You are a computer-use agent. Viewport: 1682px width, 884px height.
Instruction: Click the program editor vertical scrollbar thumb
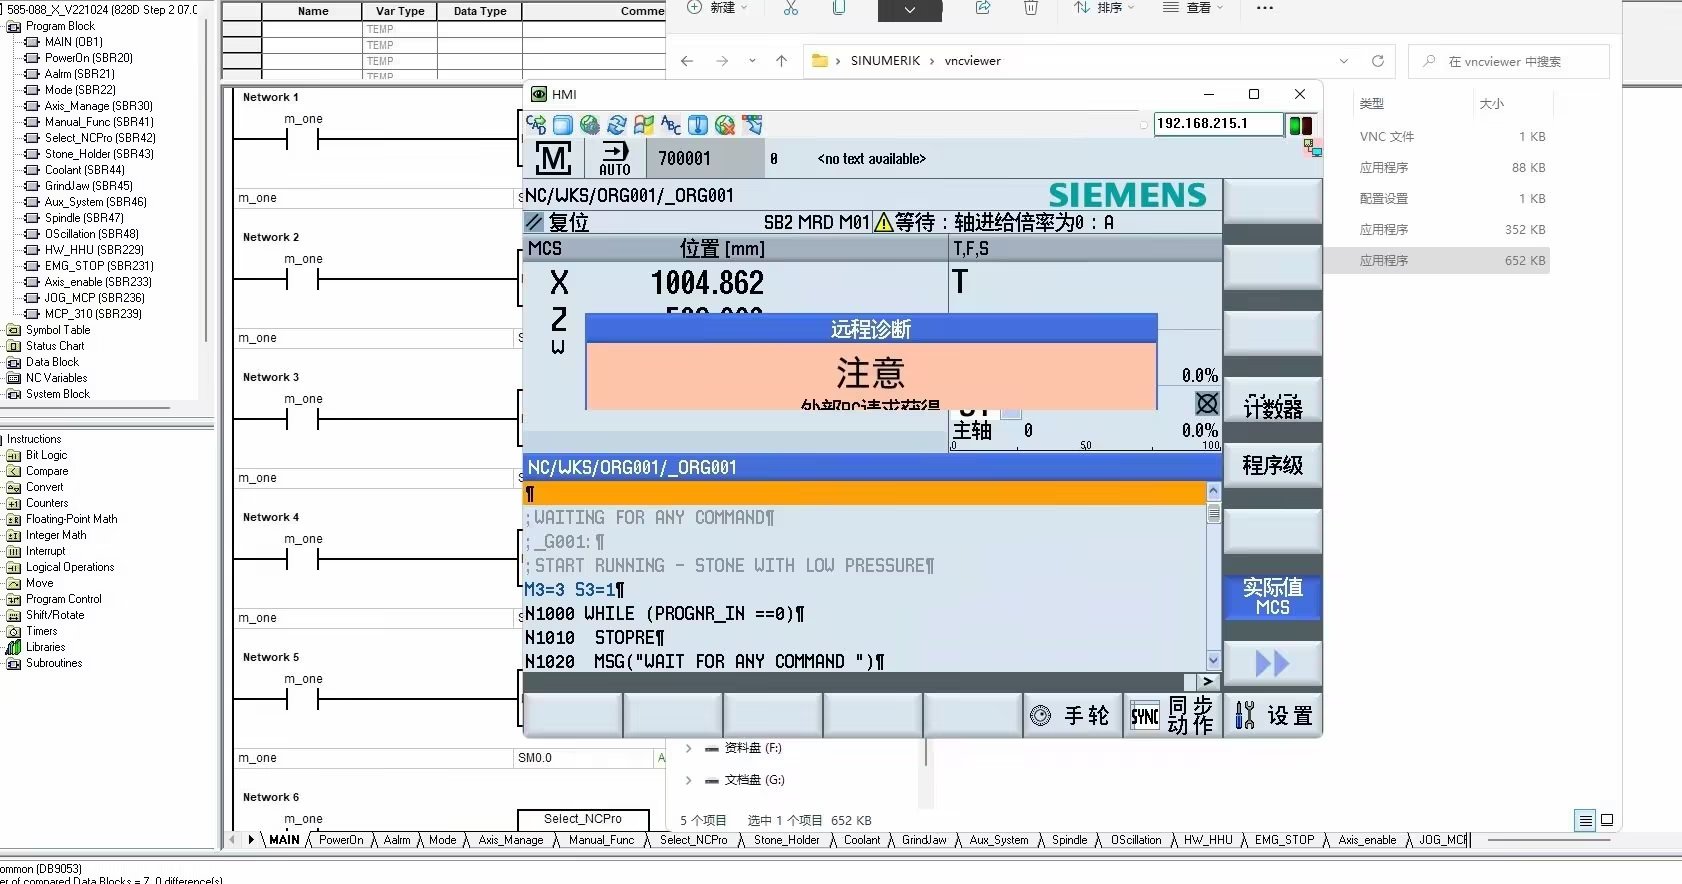pyautogui.click(x=1214, y=514)
